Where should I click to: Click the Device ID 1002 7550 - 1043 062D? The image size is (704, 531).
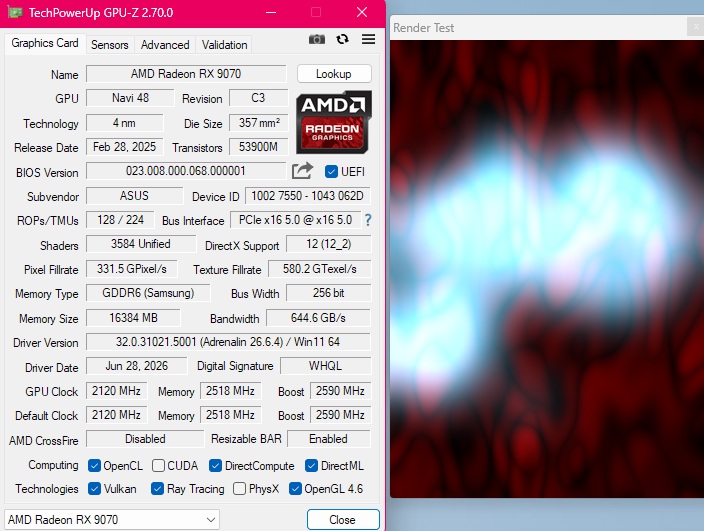tap(308, 196)
